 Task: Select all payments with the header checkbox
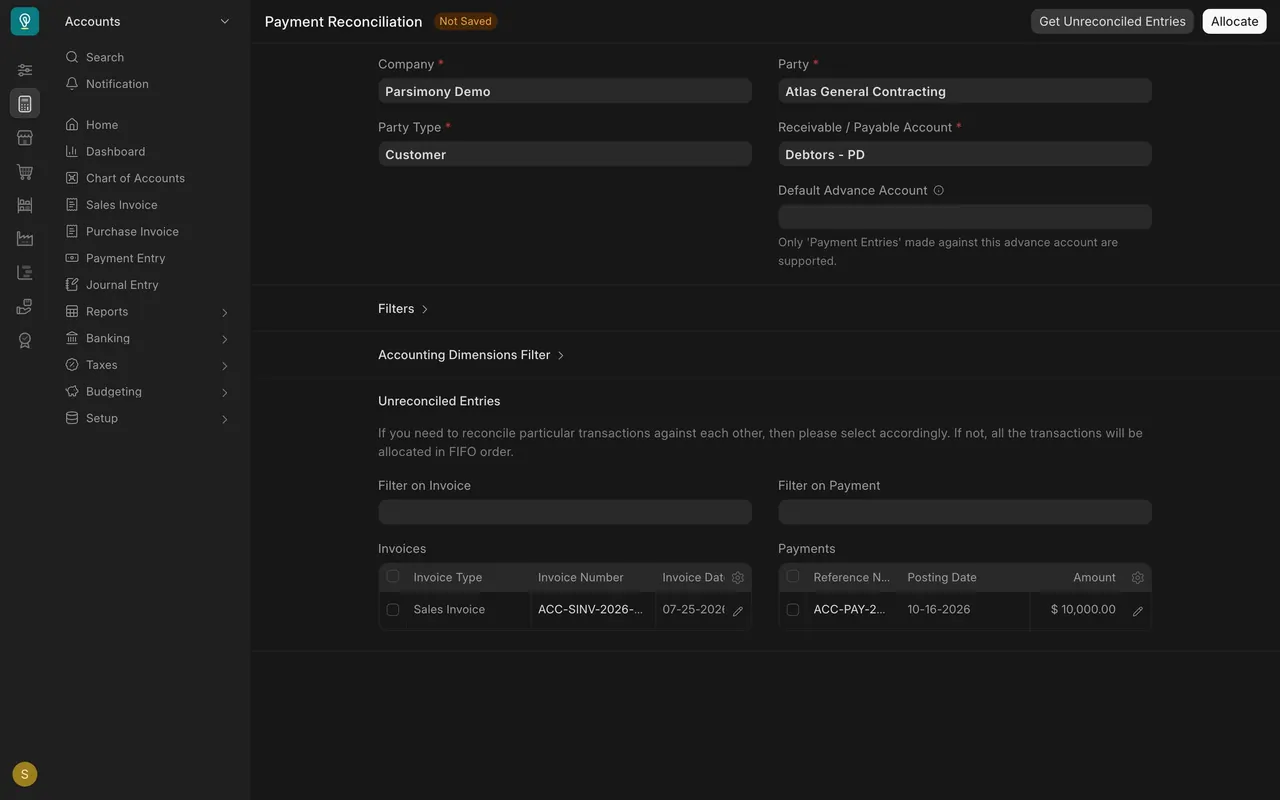click(x=793, y=576)
